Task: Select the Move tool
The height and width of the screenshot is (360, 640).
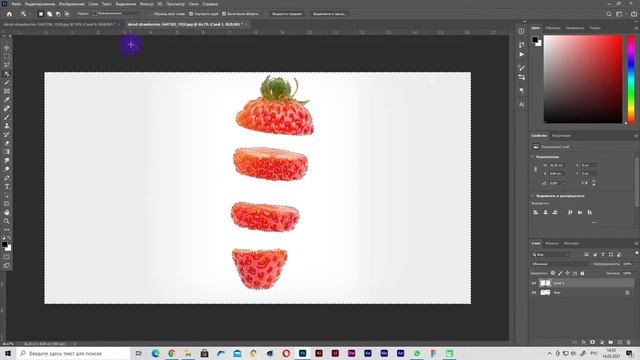Action: click(7, 48)
